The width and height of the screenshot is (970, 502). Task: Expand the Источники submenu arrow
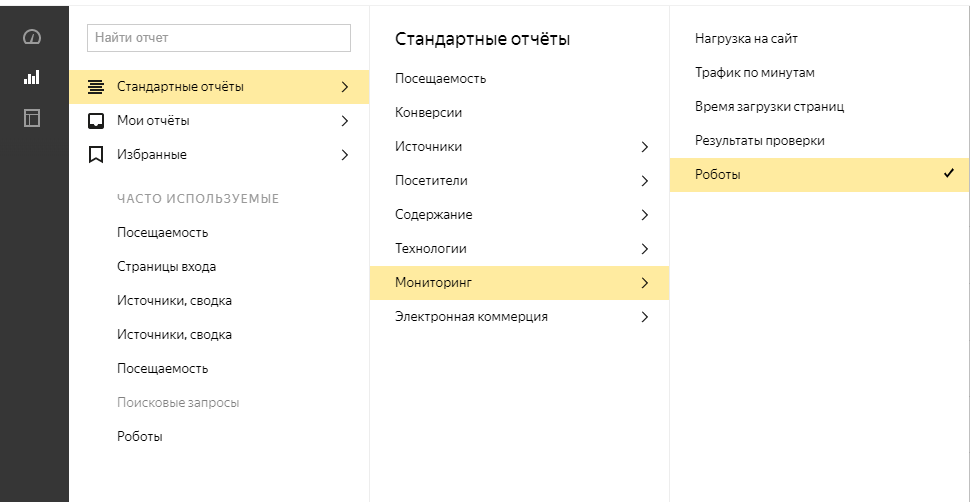pyautogui.click(x=644, y=147)
